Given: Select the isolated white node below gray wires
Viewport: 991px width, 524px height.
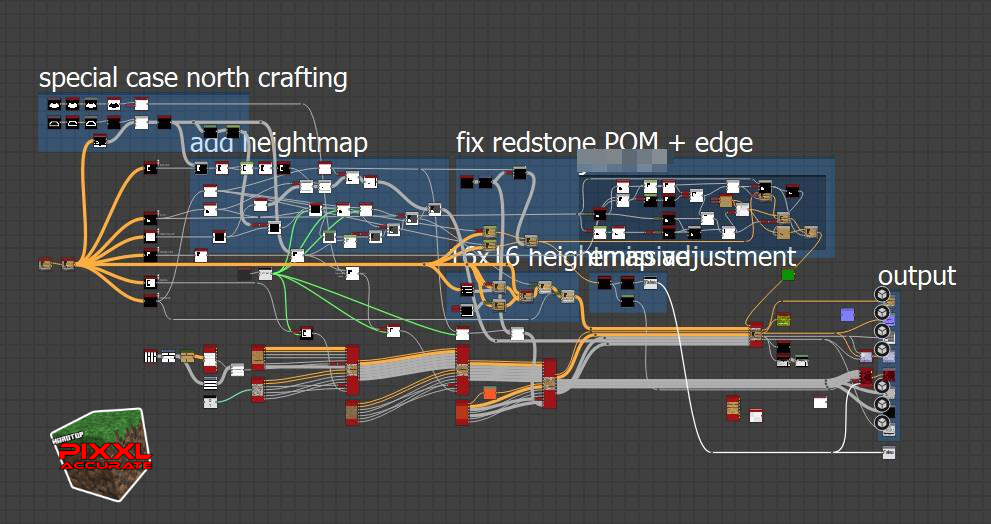Looking at the screenshot, I should coord(820,402).
